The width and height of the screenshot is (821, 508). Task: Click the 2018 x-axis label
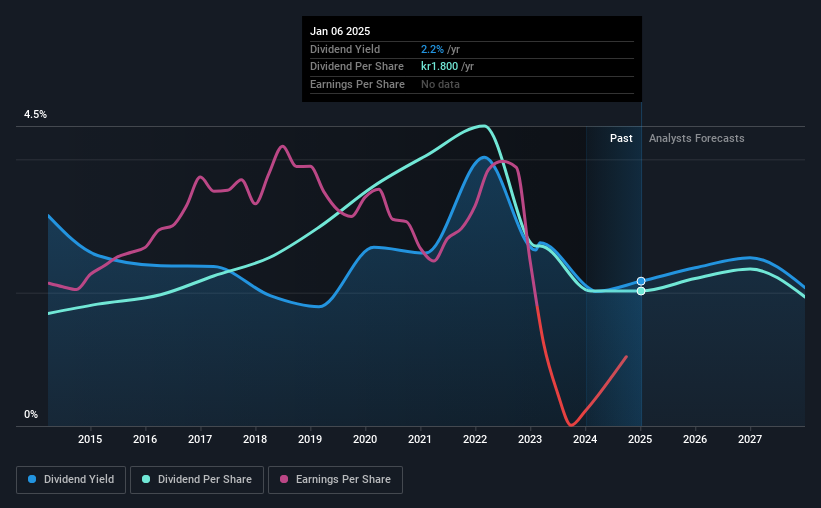(255, 439)
